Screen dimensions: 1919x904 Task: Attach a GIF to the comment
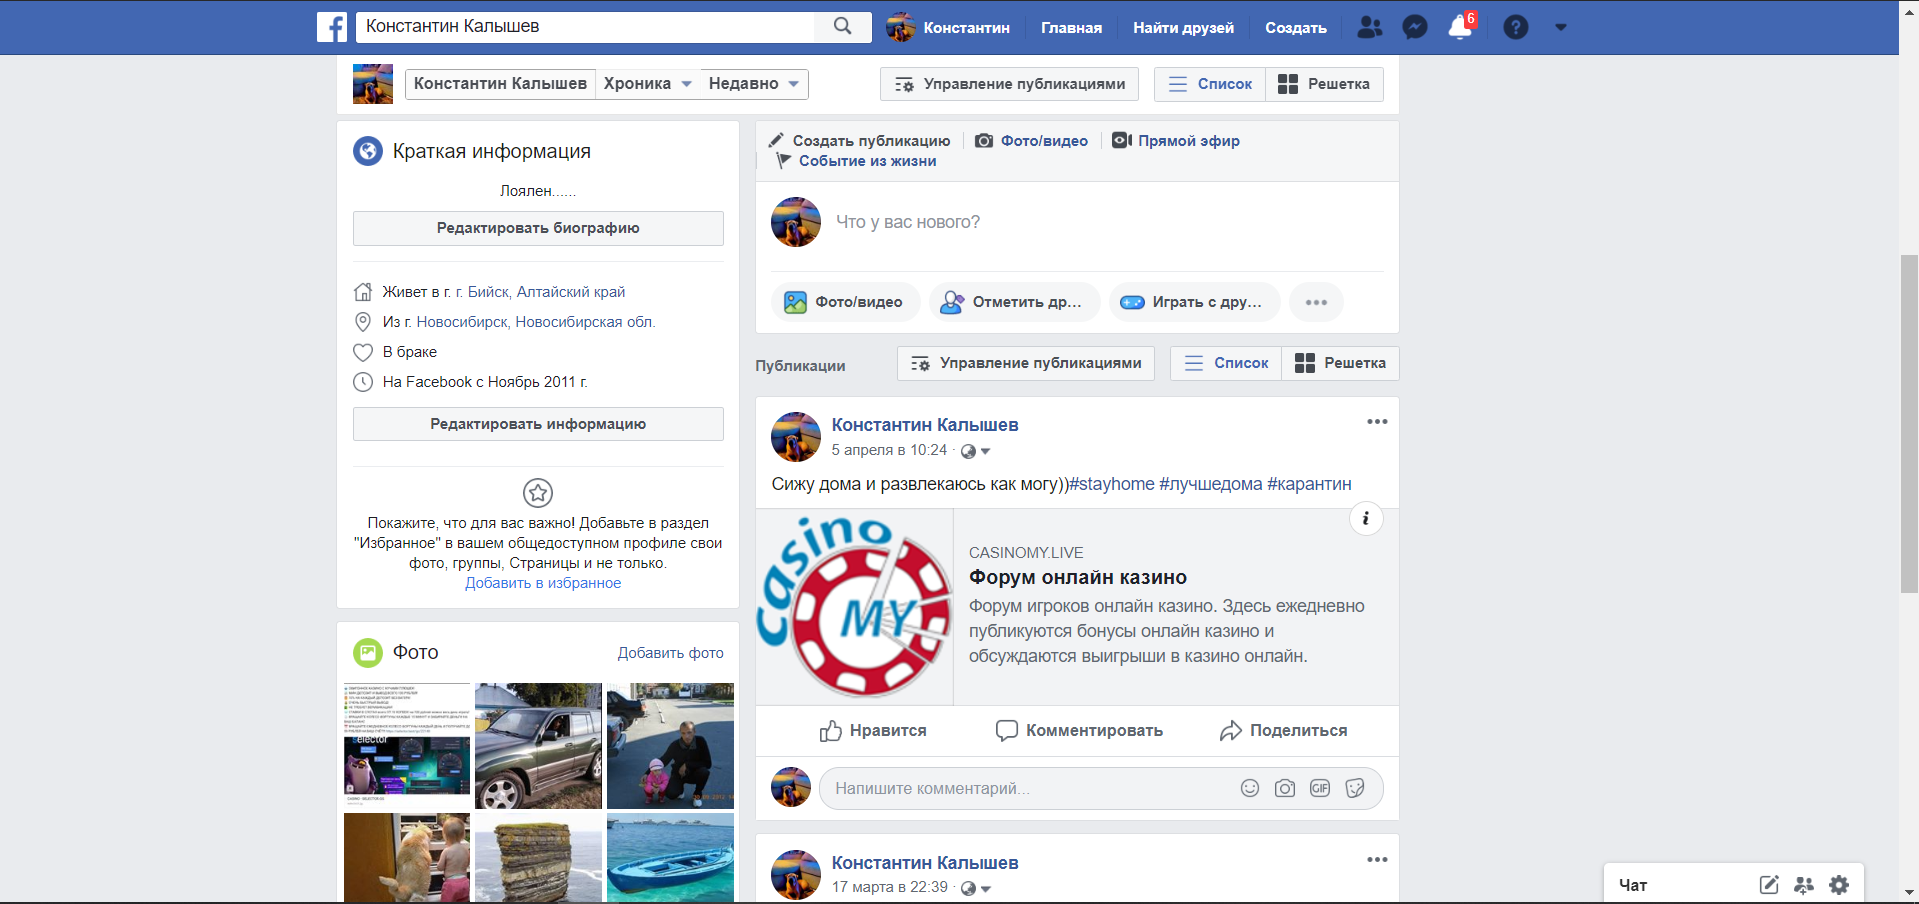(1320, 788)
